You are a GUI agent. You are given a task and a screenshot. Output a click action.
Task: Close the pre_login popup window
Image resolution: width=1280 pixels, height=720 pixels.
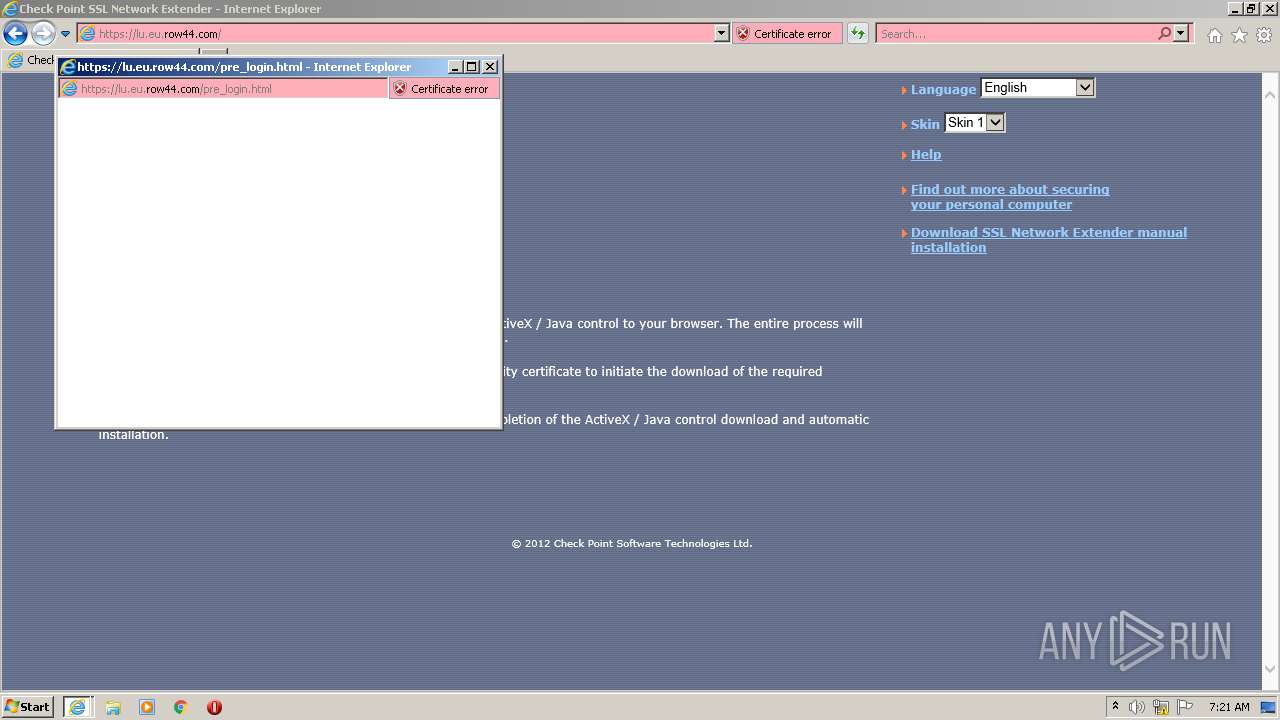pyautogui.click(x=490, y=67)
